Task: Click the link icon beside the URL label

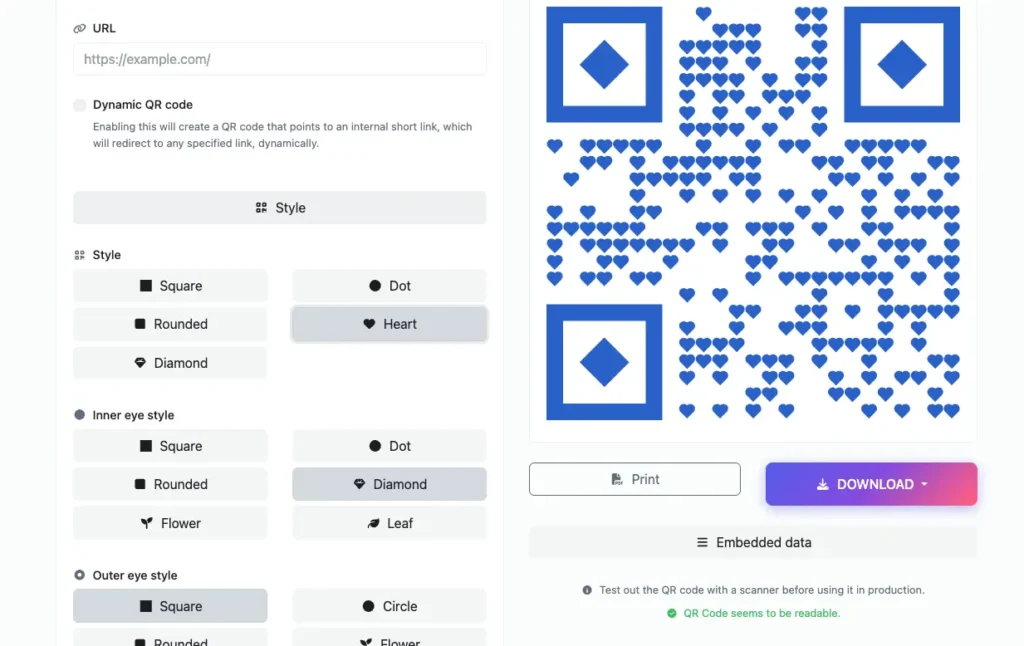Action: (x=80, y=28)
